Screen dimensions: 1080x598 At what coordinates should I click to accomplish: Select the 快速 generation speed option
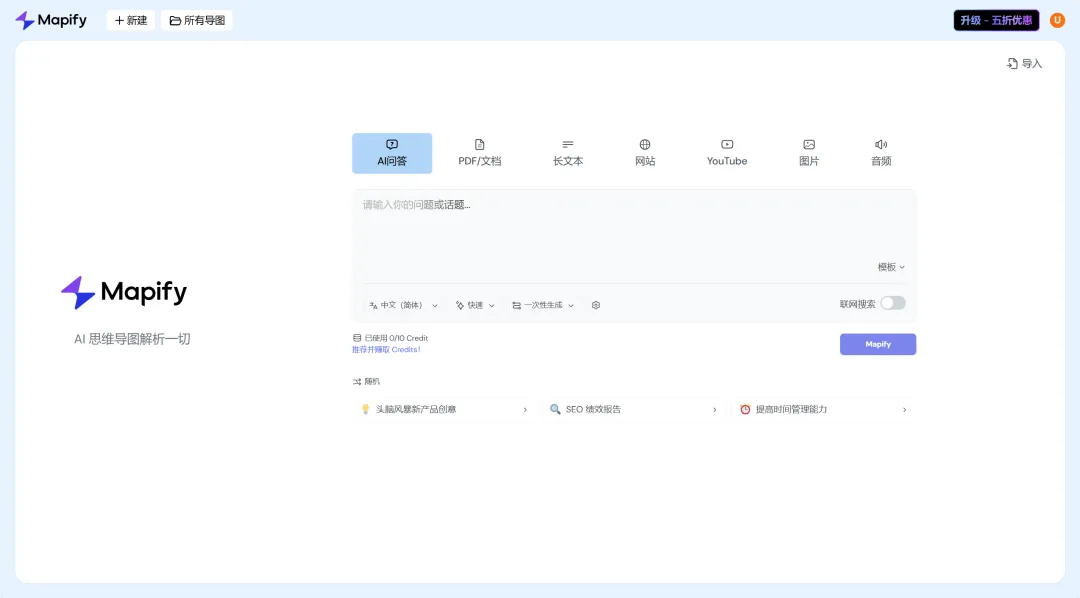point(473,304)
